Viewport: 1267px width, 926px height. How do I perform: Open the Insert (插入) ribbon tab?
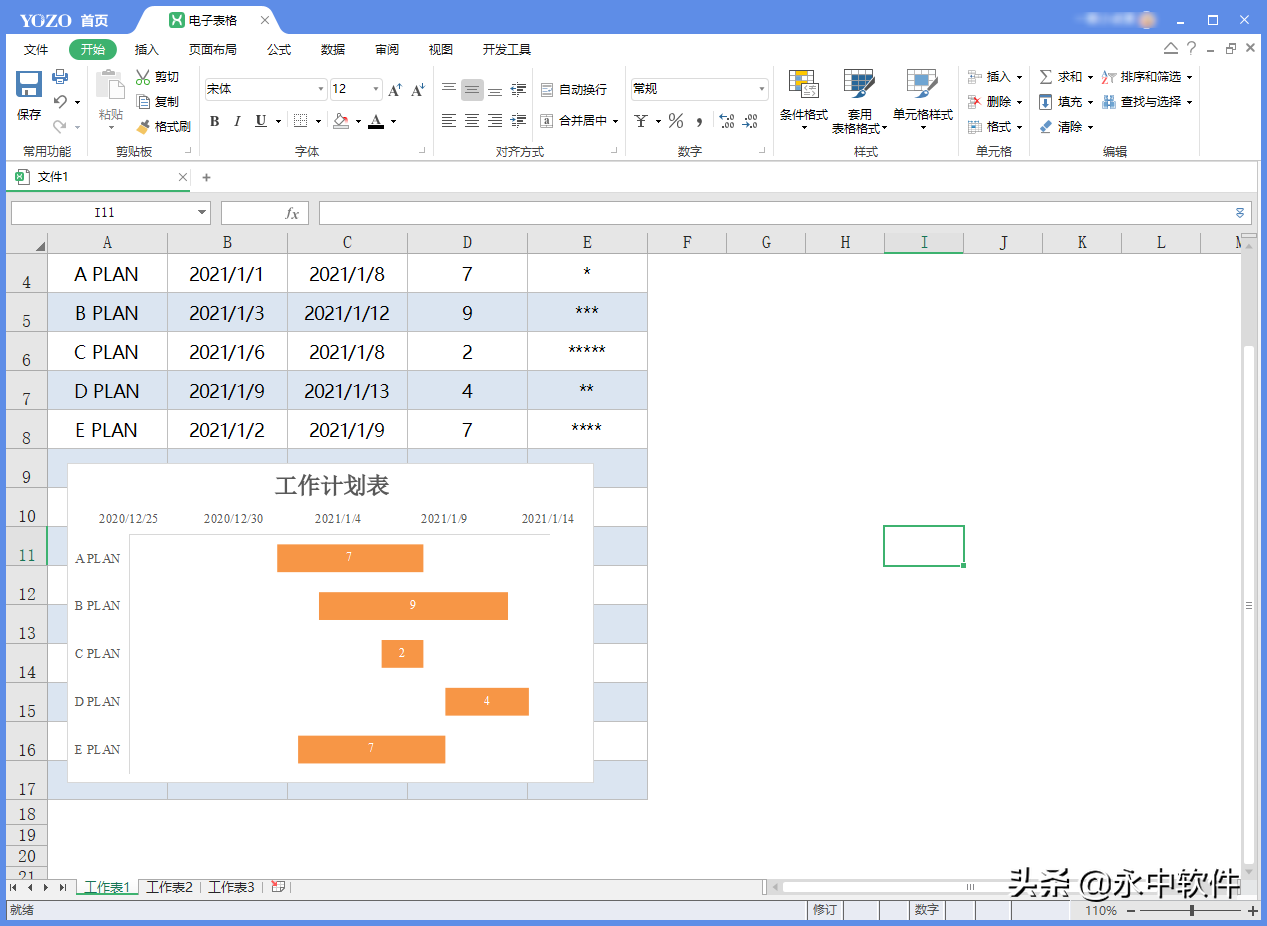pos(147,50)
